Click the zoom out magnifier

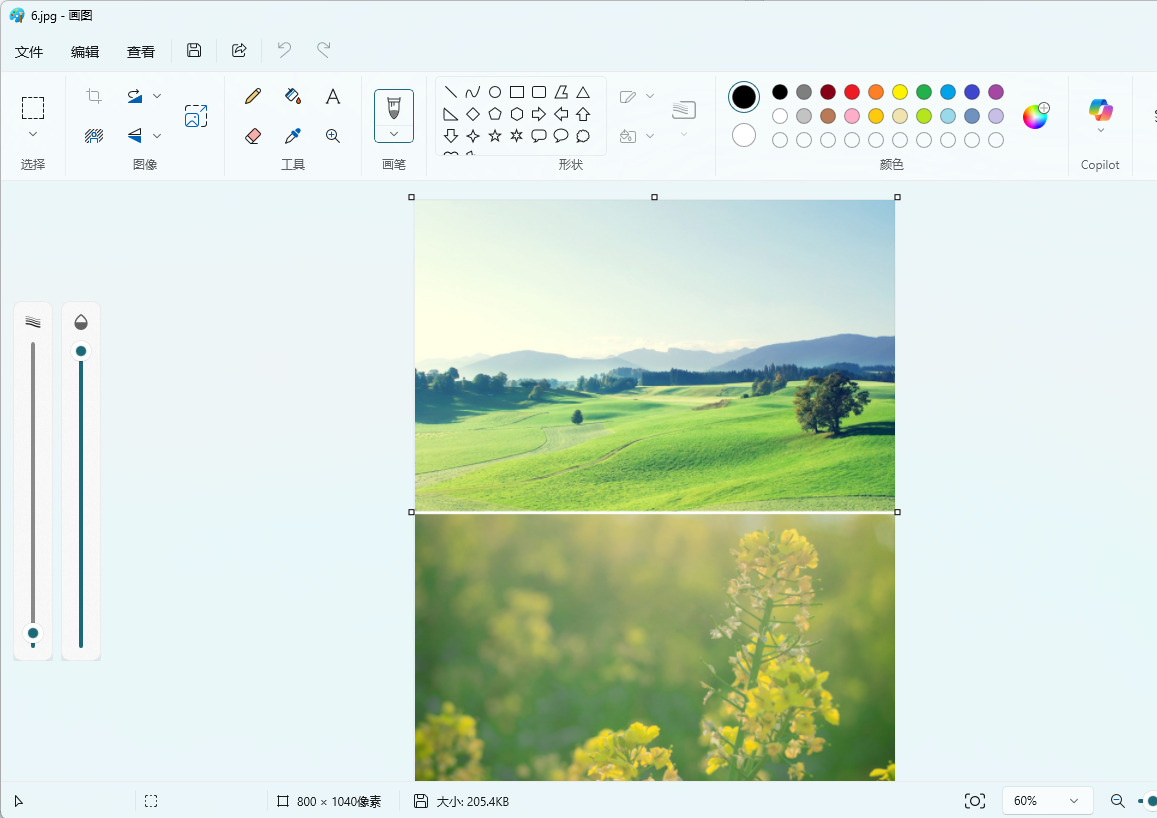(1118, 801)
